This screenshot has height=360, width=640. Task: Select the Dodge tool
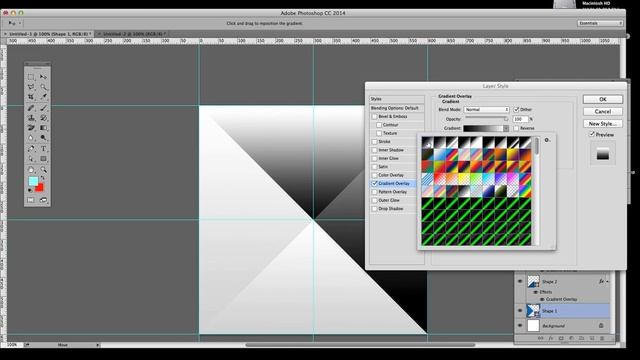(x=43, y=138)
